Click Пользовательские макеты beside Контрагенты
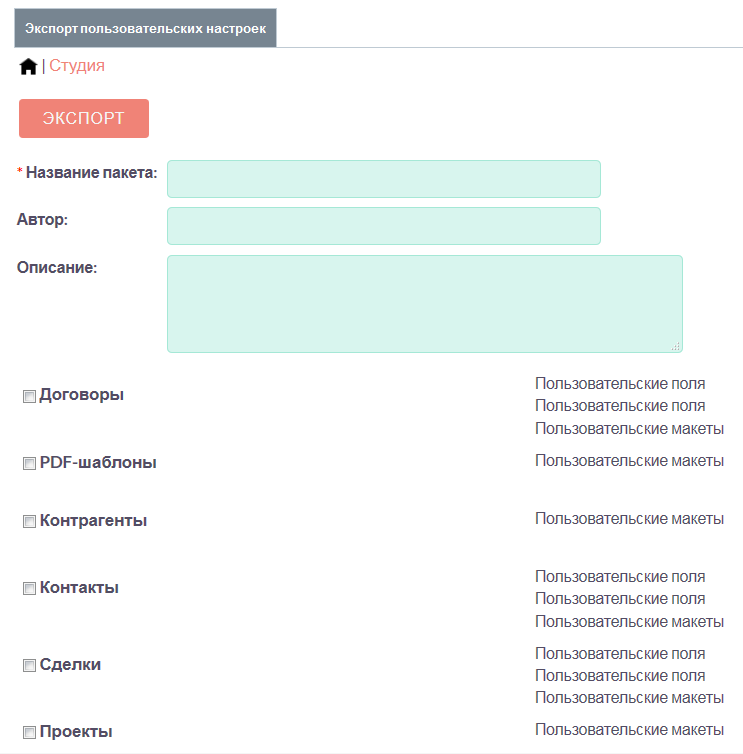This screenshot has width=743, height=754. coord(630,518)
